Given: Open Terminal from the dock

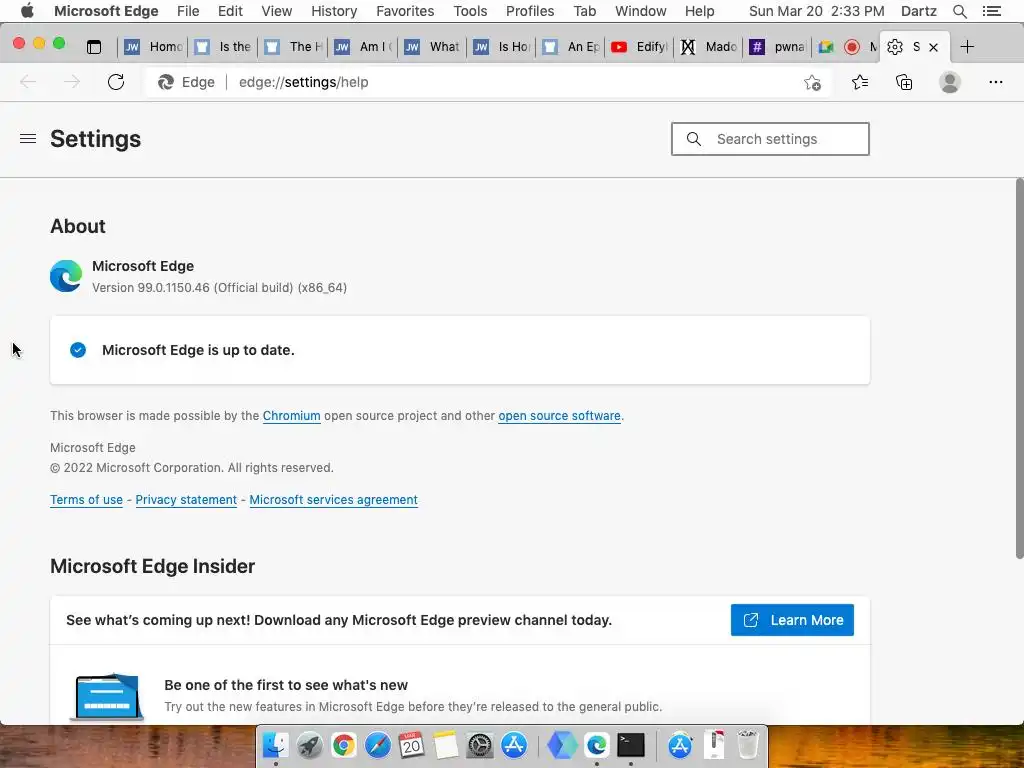Looking at the screenshot, I should [631, 744].
